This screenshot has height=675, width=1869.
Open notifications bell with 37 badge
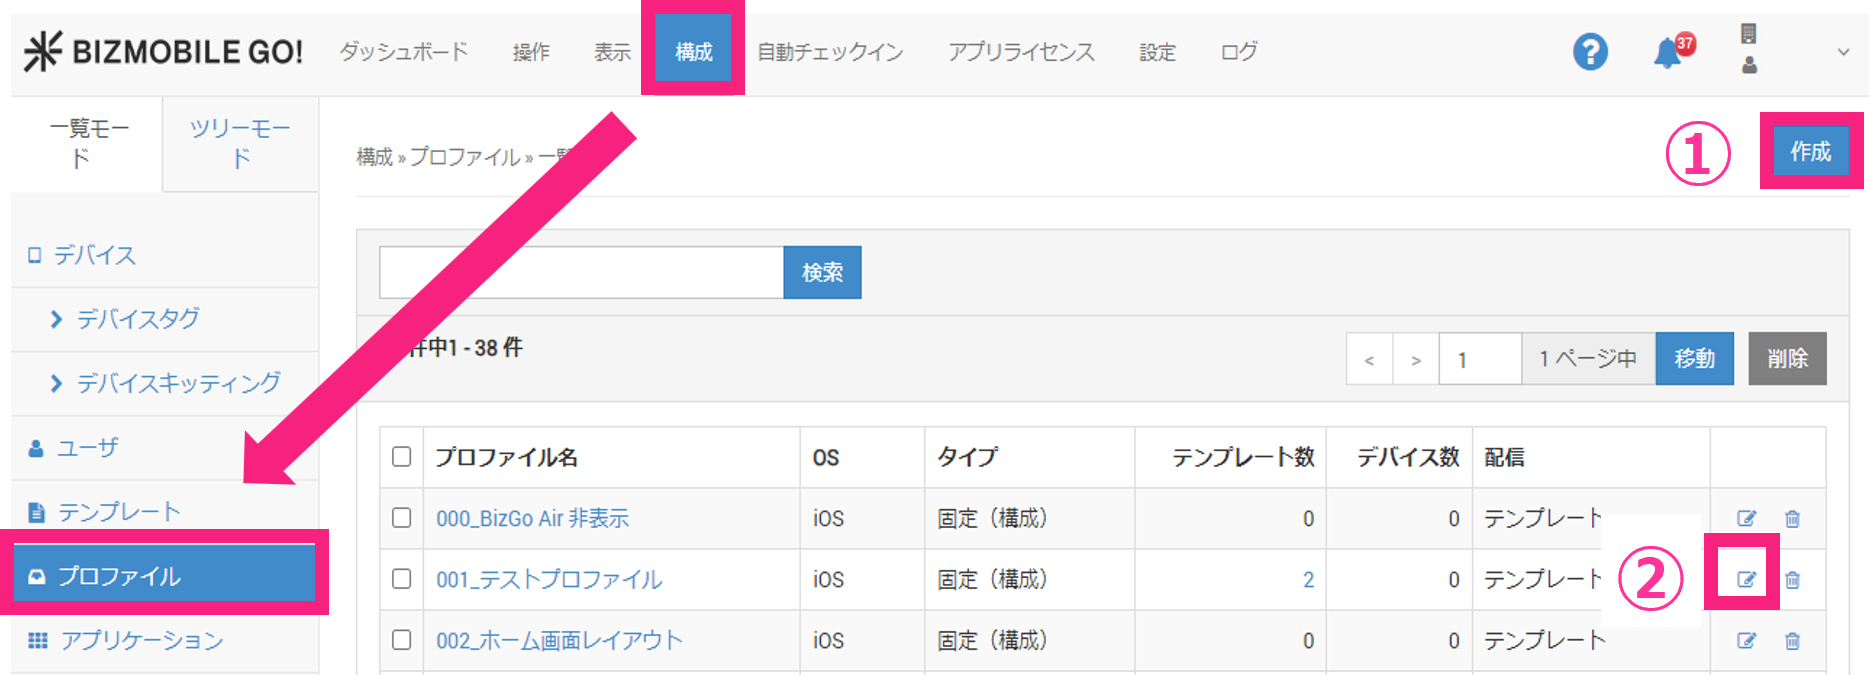[x=1669, y=52]
